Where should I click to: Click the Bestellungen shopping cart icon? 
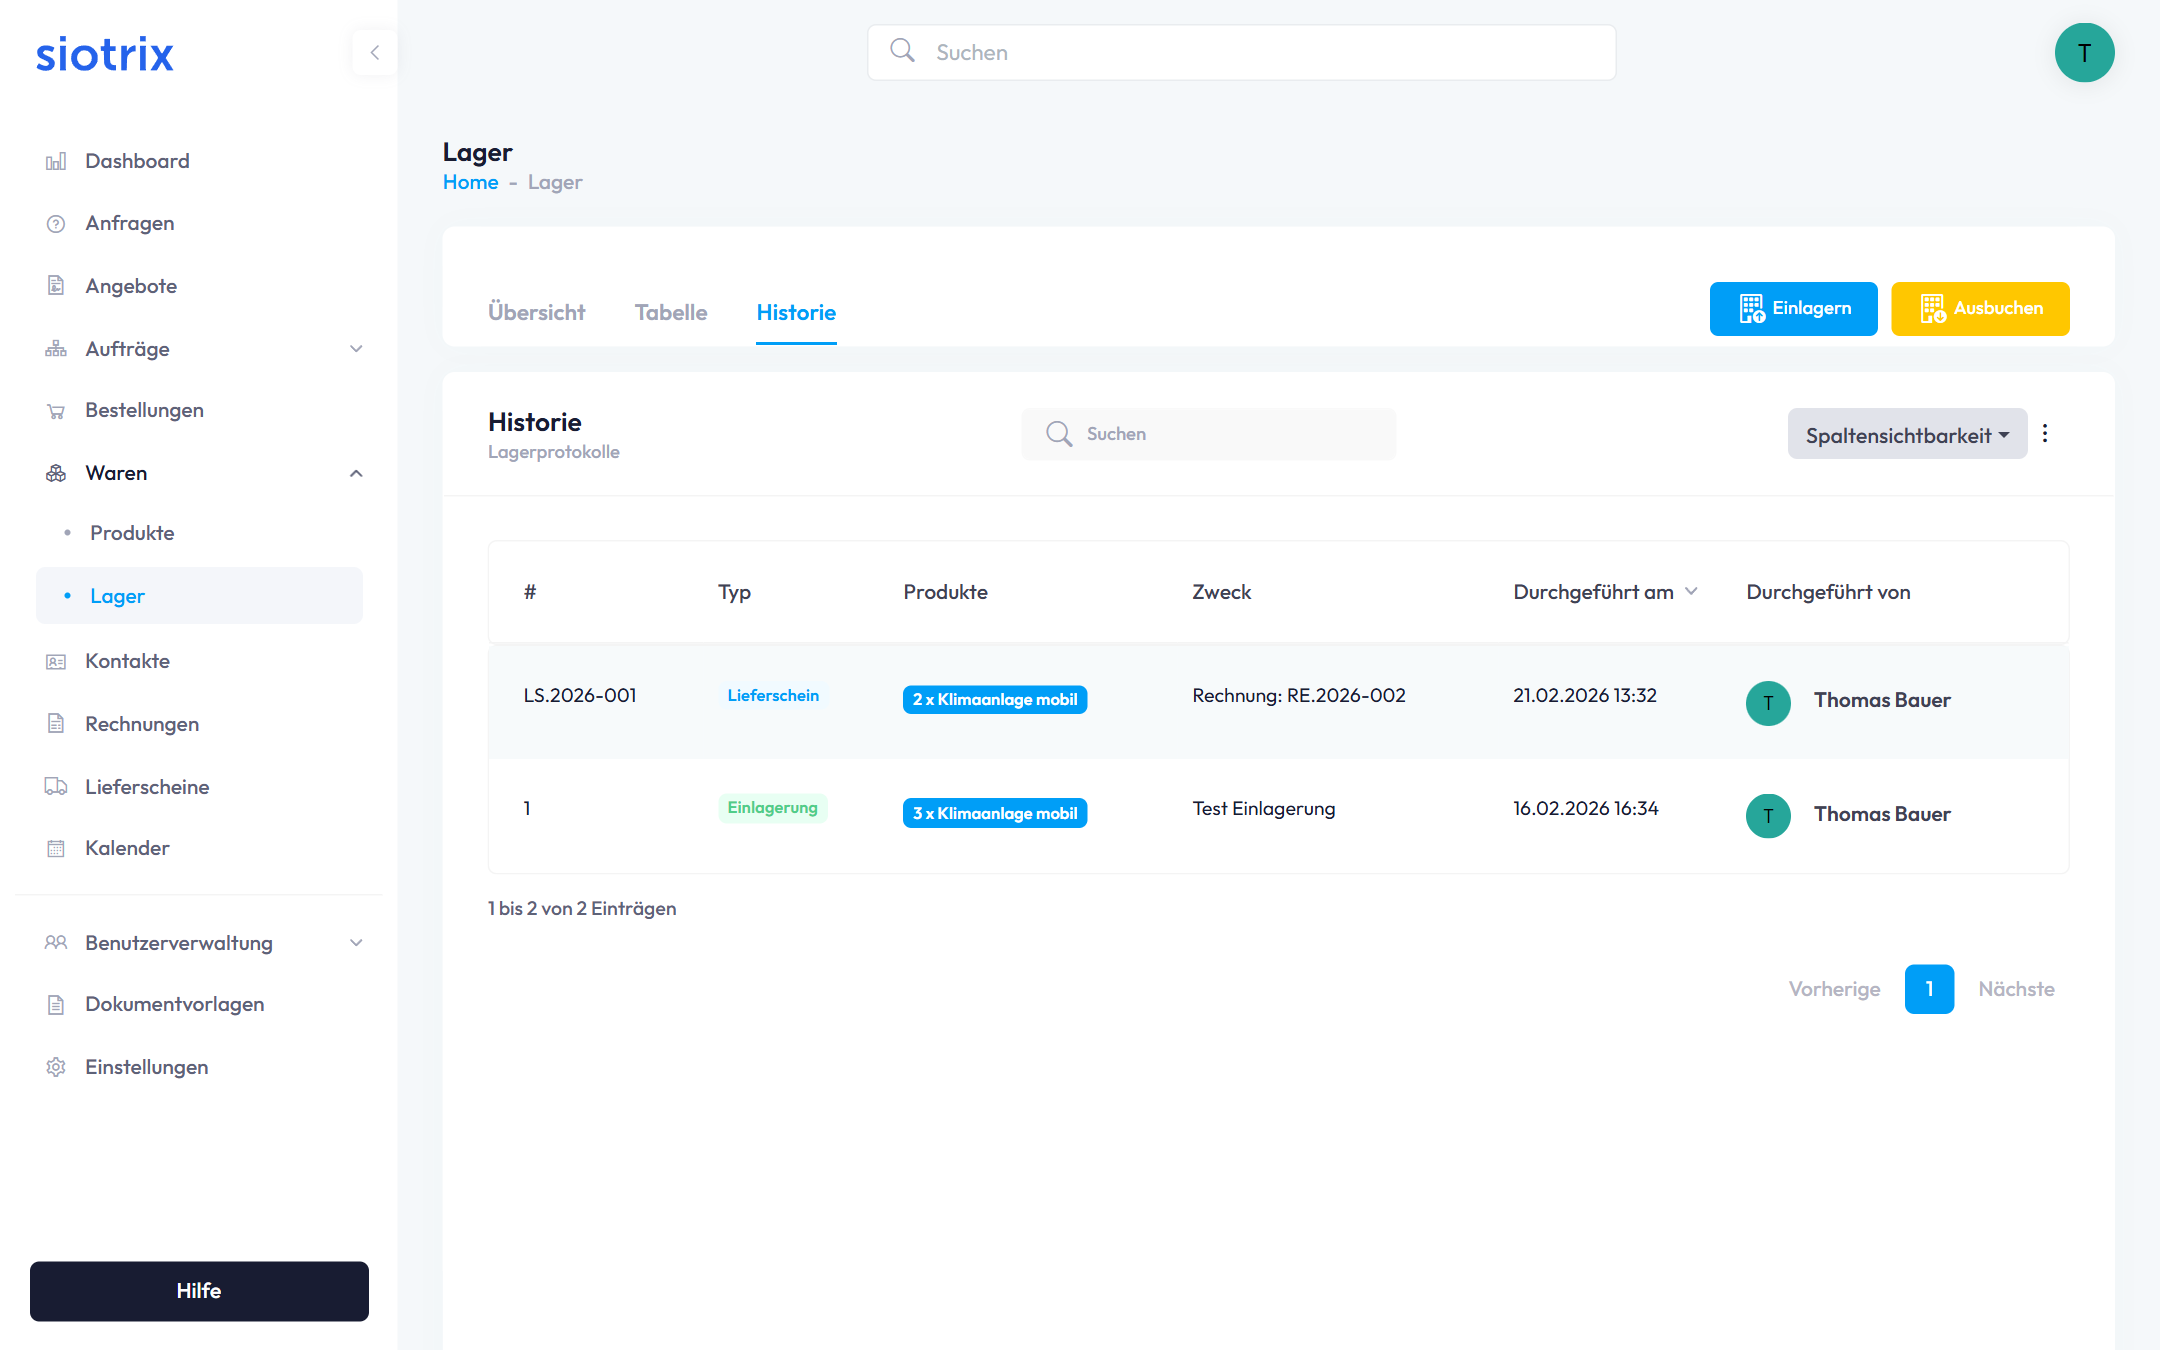[x=56, y=411]
